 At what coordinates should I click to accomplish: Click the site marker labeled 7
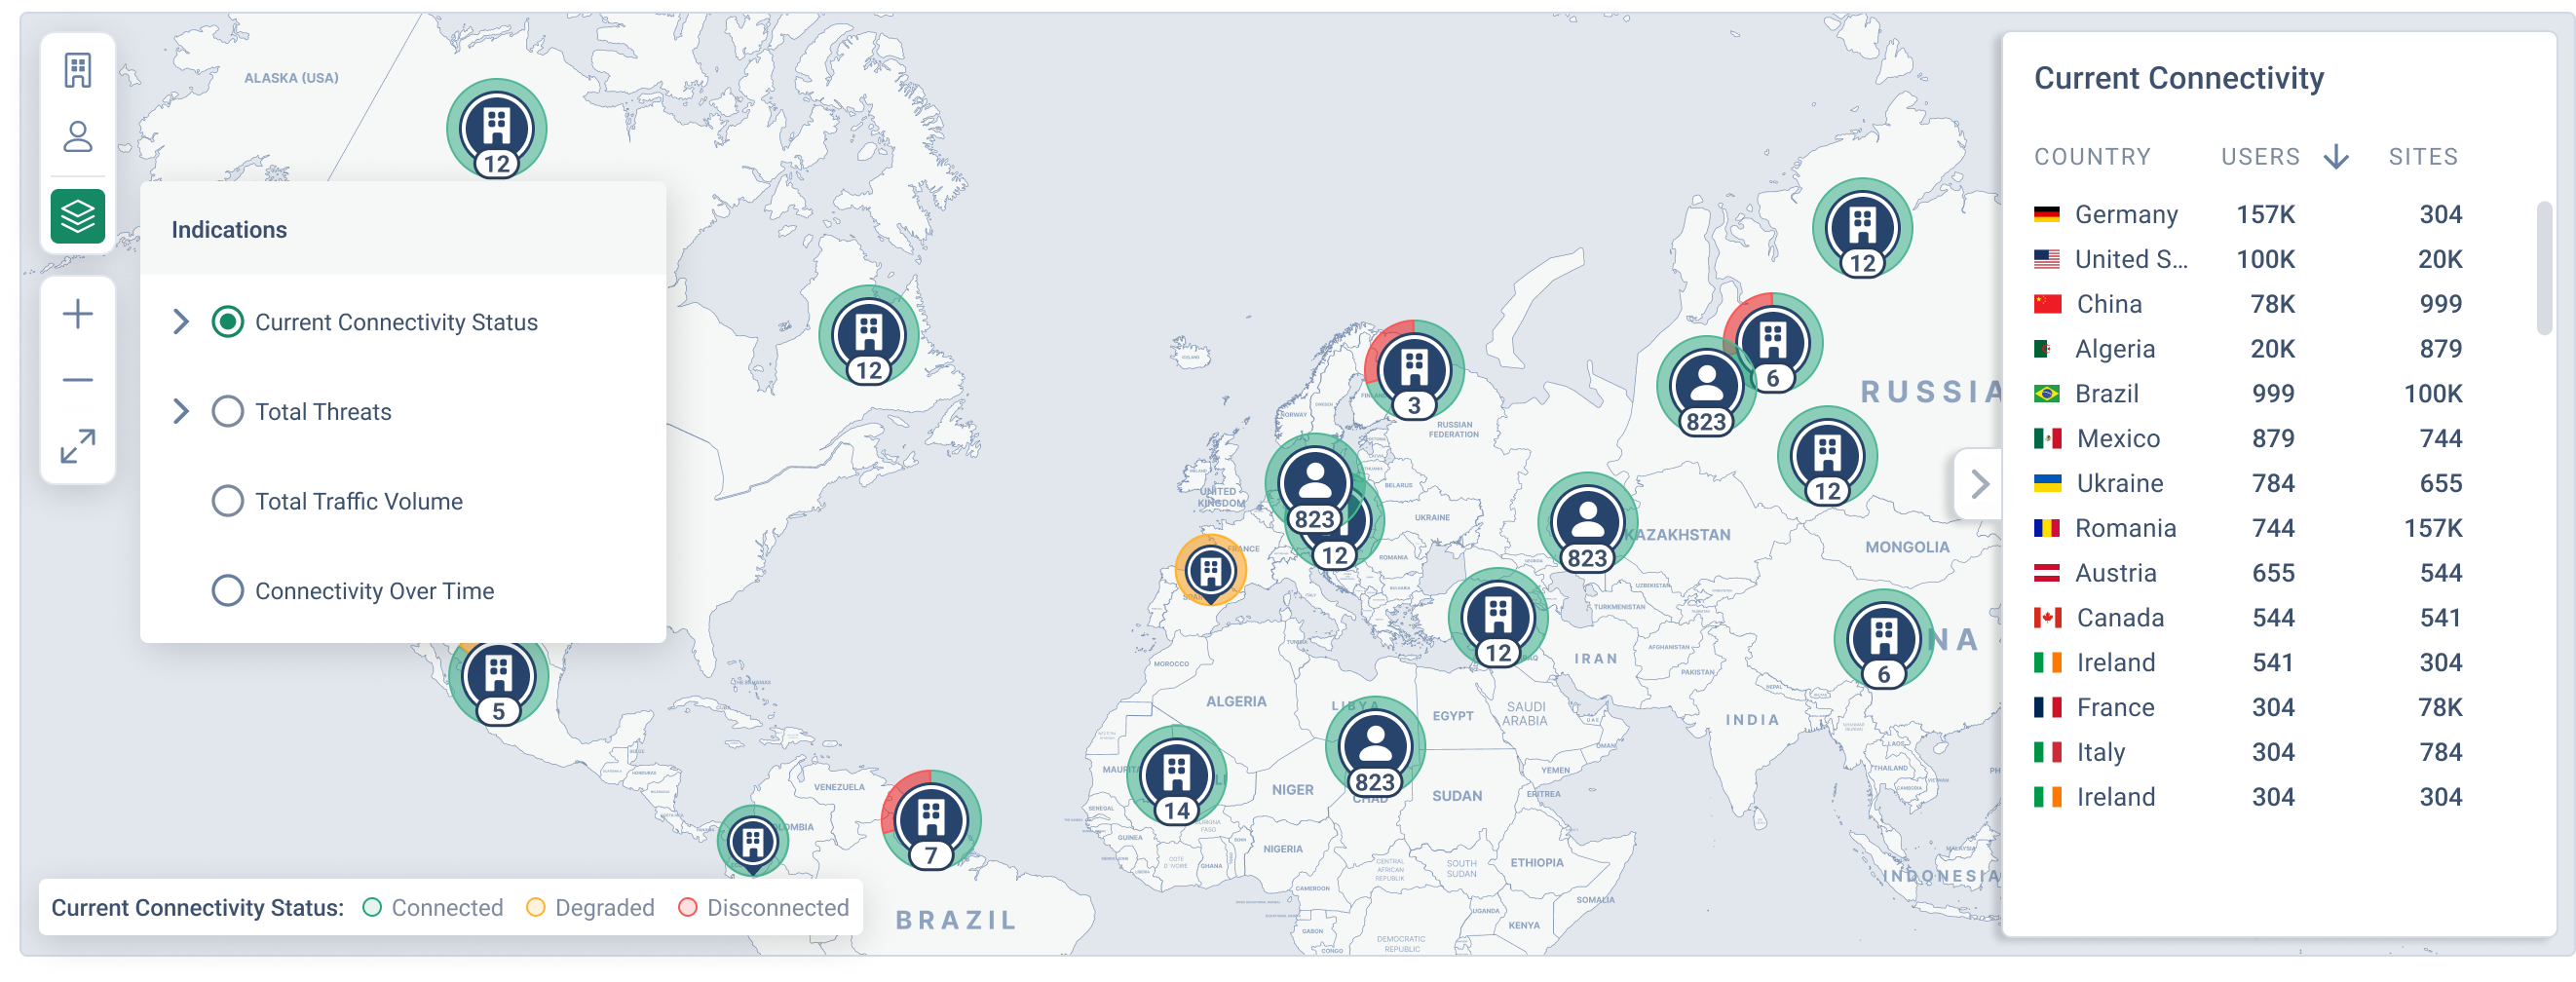[931, 819]
